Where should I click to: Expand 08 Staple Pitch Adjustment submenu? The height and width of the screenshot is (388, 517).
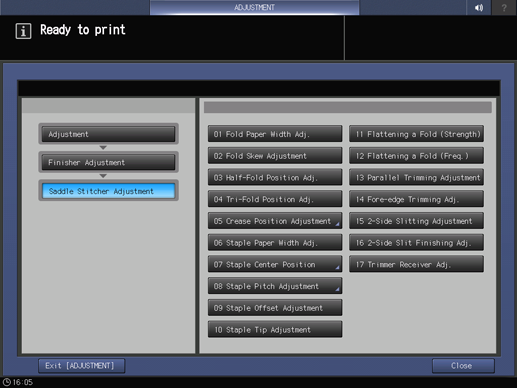point(275,286)
